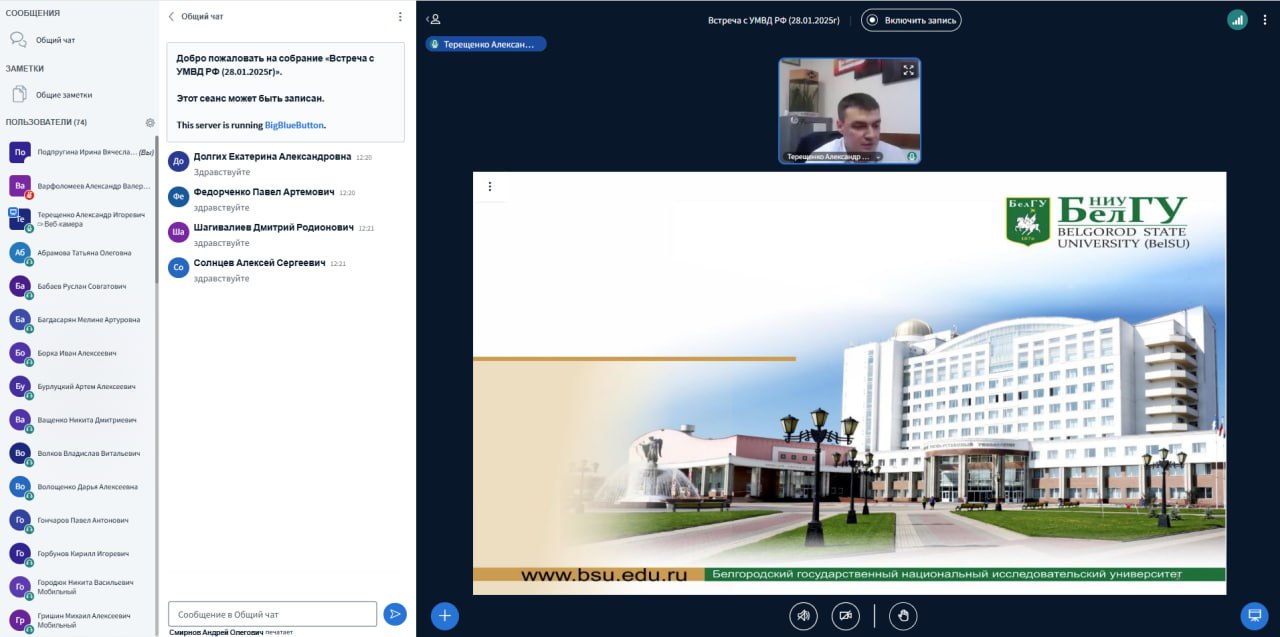Open webcam name dropdown for Терещенко
The width and height of the screenshot is (1280, 637).
834,157
